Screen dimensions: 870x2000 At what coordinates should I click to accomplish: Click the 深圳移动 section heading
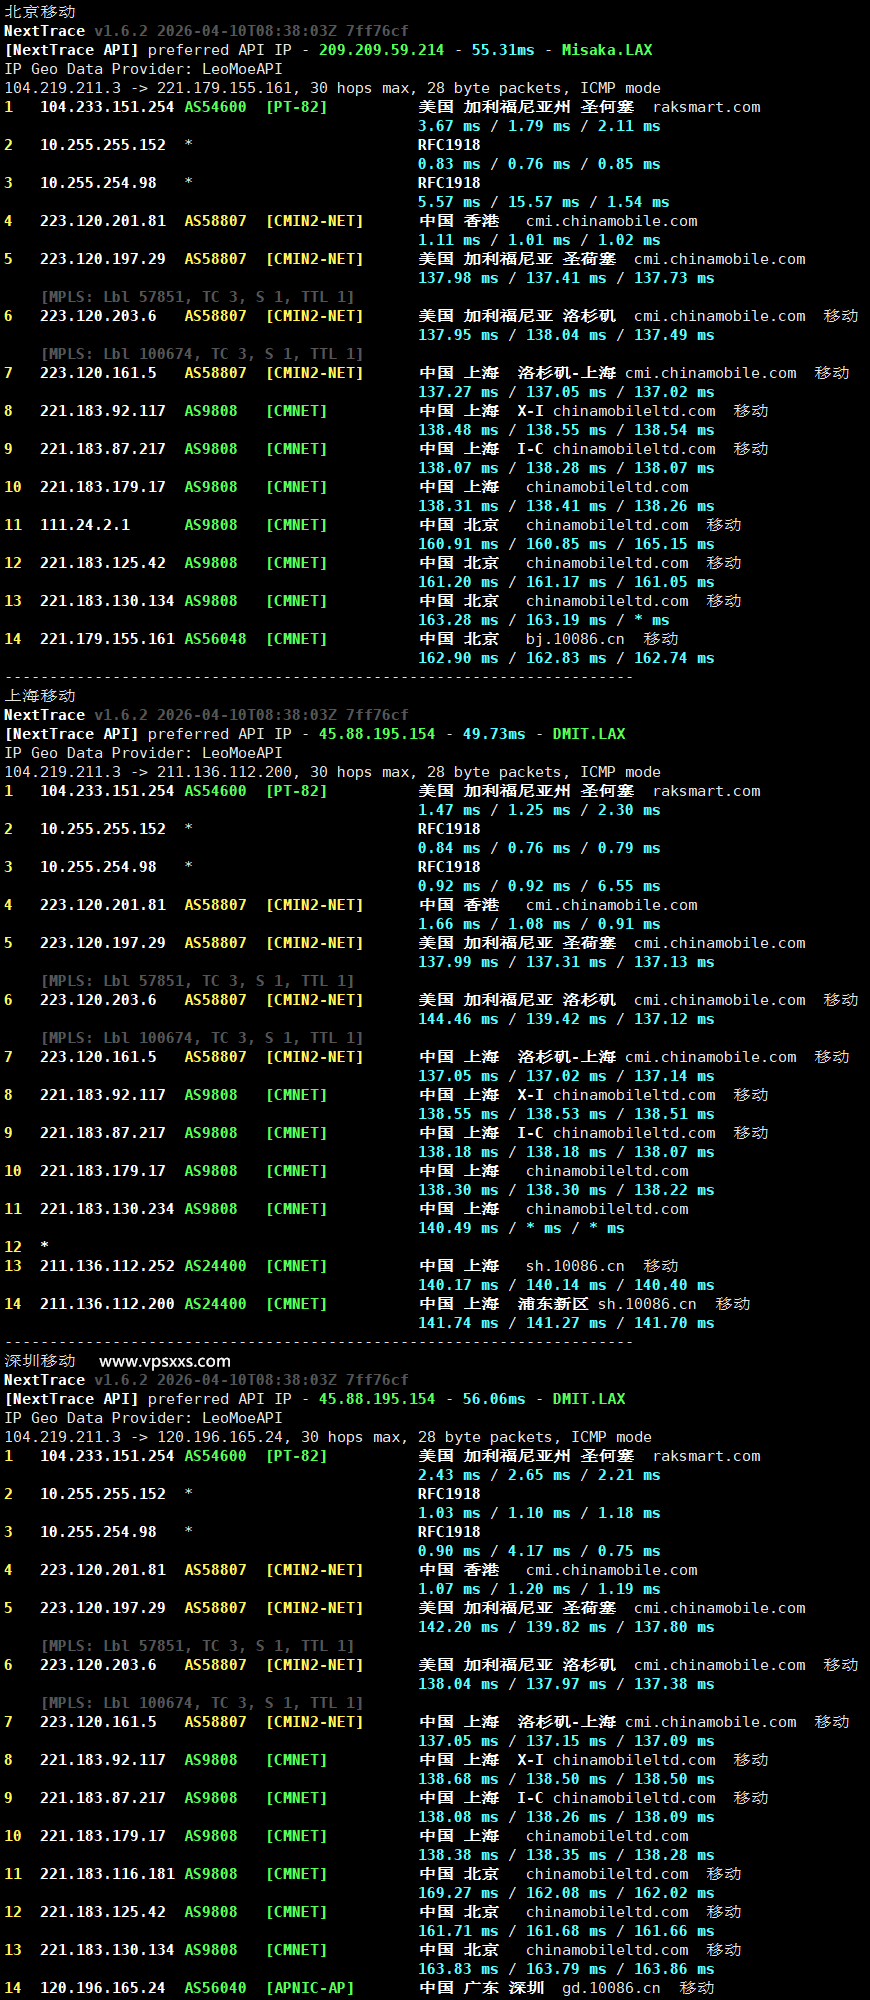[x=40, y=1361]
